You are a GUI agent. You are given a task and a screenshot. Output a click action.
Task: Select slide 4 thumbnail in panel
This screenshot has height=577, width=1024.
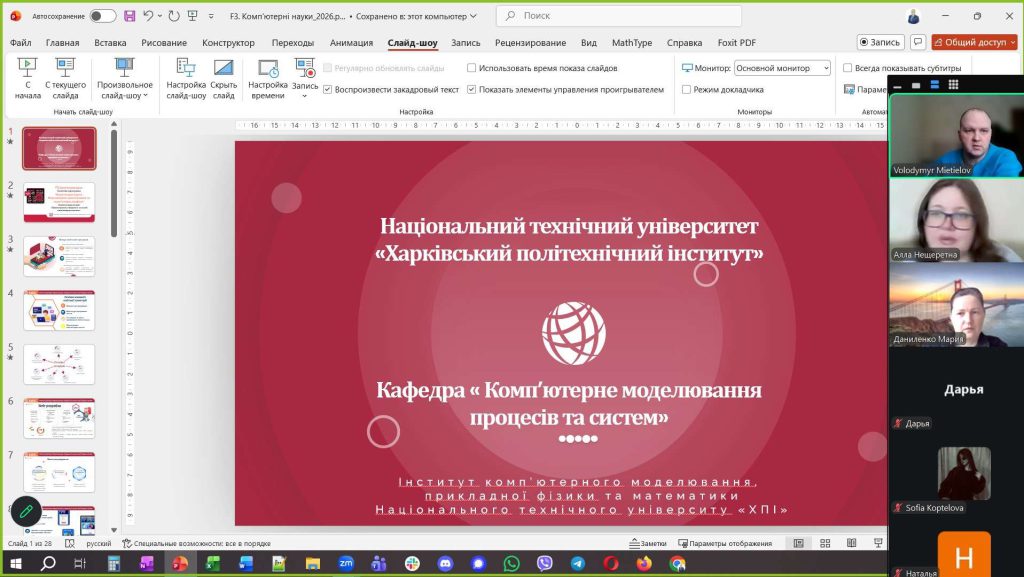[59, 310]
